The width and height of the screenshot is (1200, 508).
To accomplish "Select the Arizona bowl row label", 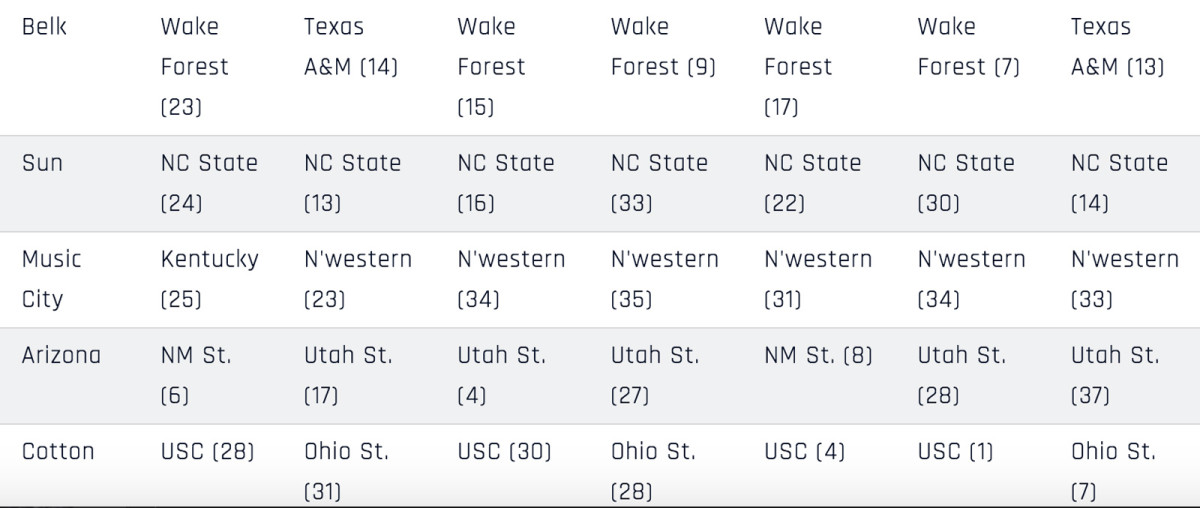I will point(61,355).
